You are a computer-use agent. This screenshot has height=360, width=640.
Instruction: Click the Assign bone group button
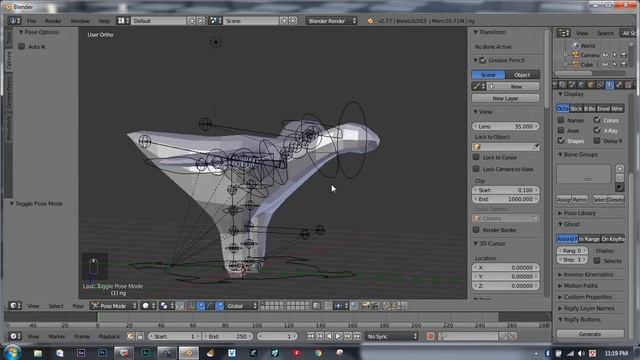[564, 199]
